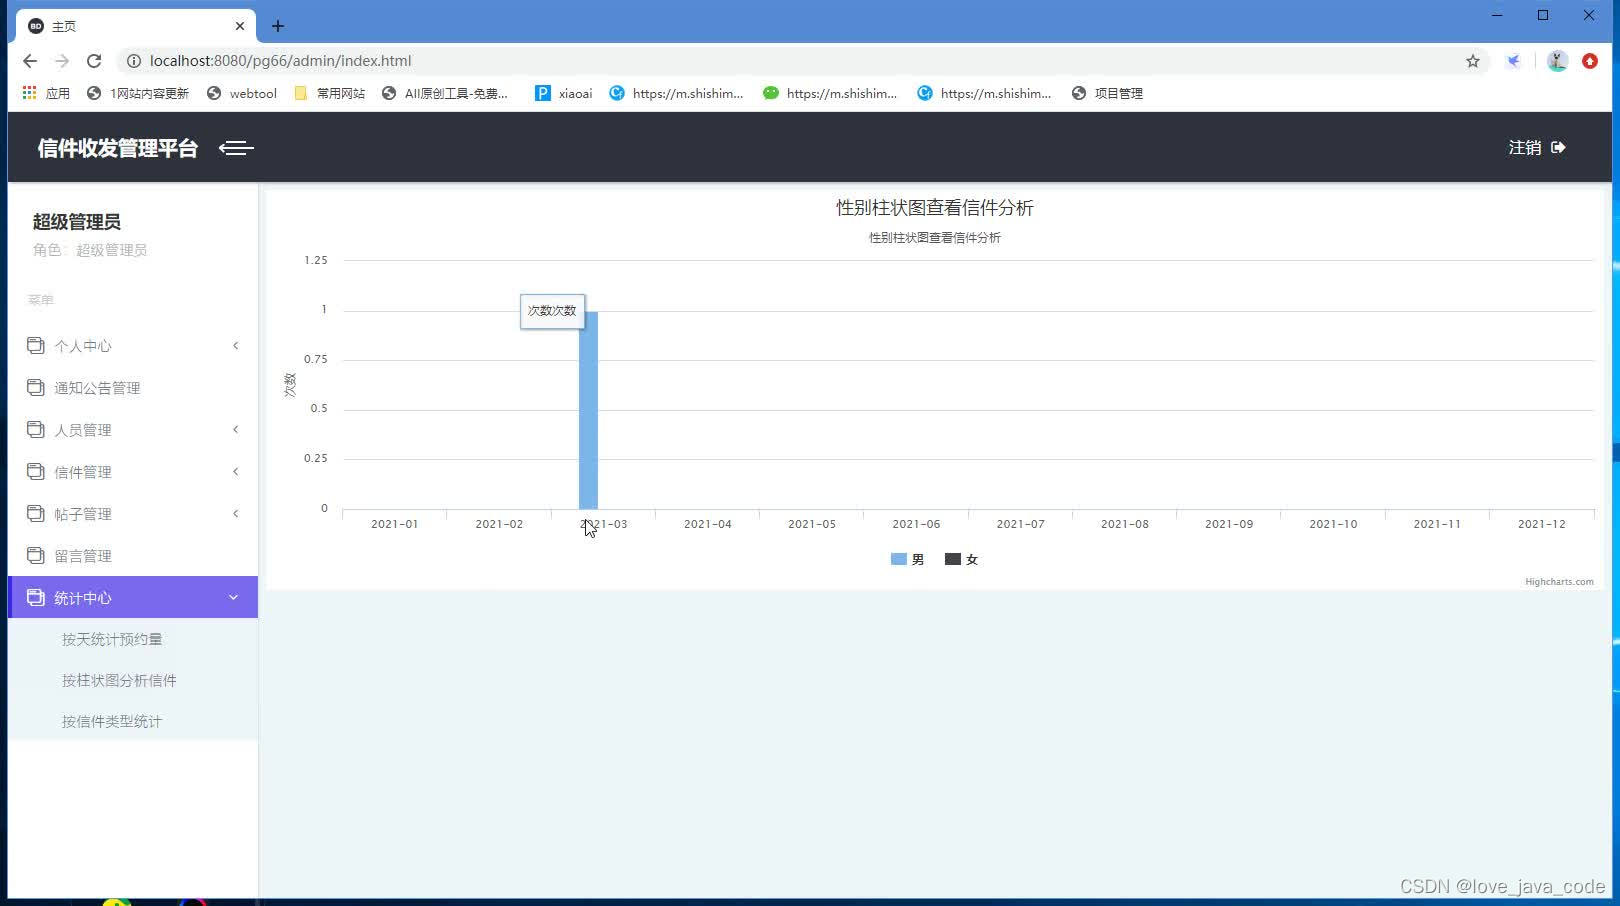The height and width of the screenshot is (906, 1620).
Task: Open the Highcharts.com credit link
Action: (1559, 581)
